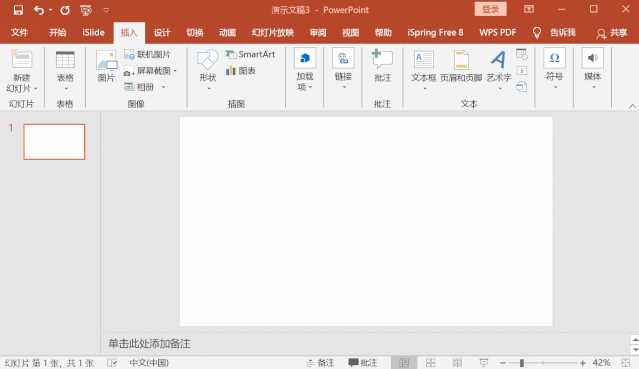
Task: Toggle the 批注 comments pane in status bar
Action: pos(363,362)
